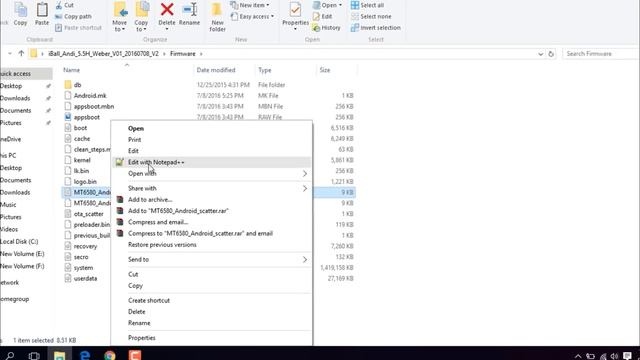Screen dimensions: 640x360
Task: Click Select all in the ribbon
Action: click(x=367, y=5)
